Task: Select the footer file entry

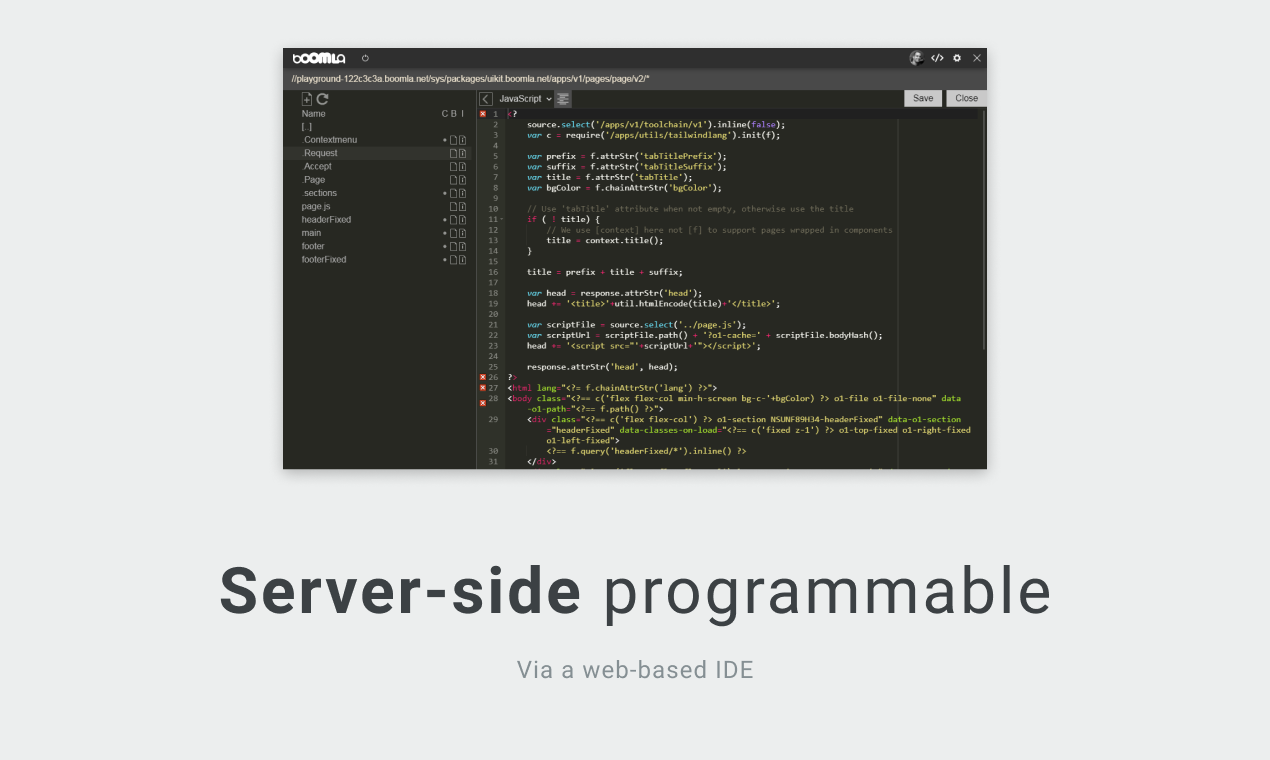Action: (313, 246)
